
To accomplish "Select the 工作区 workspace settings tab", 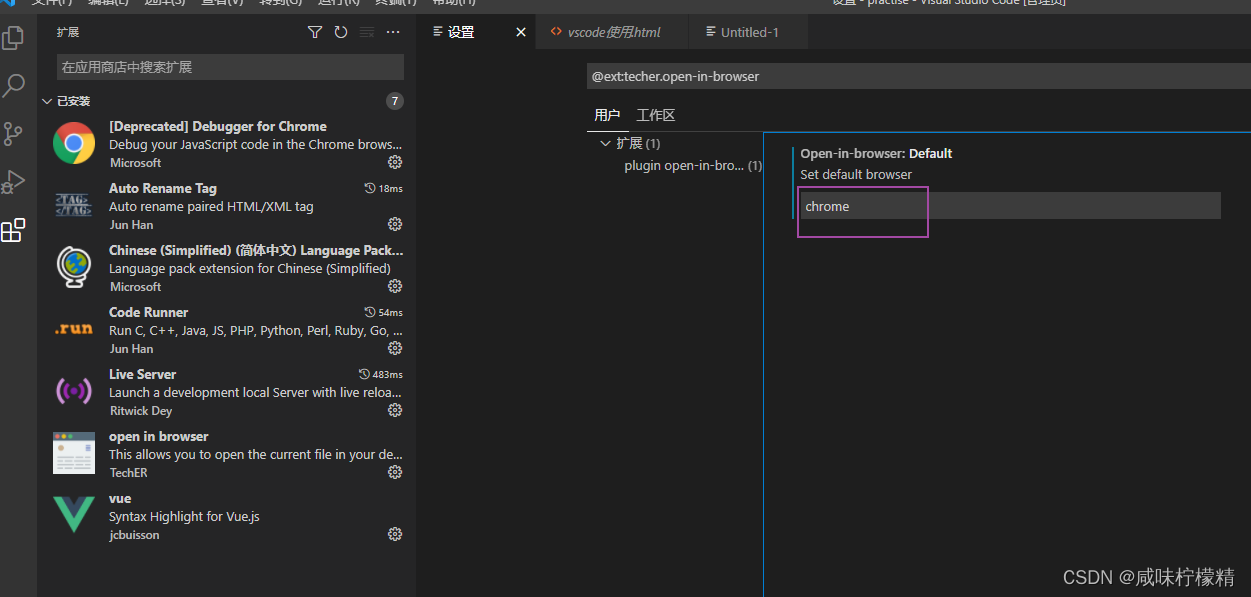I will pyautogui.click(x=656, y=115).
